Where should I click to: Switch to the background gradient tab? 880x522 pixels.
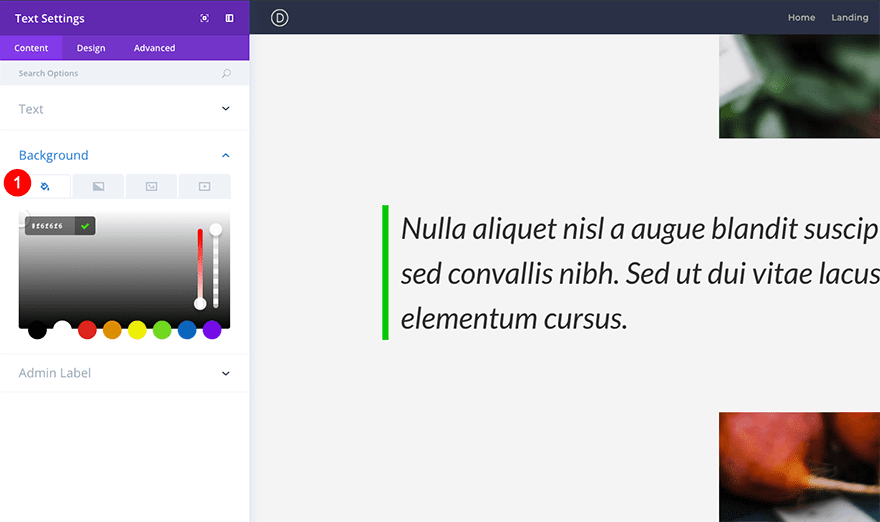pos(98,186)
